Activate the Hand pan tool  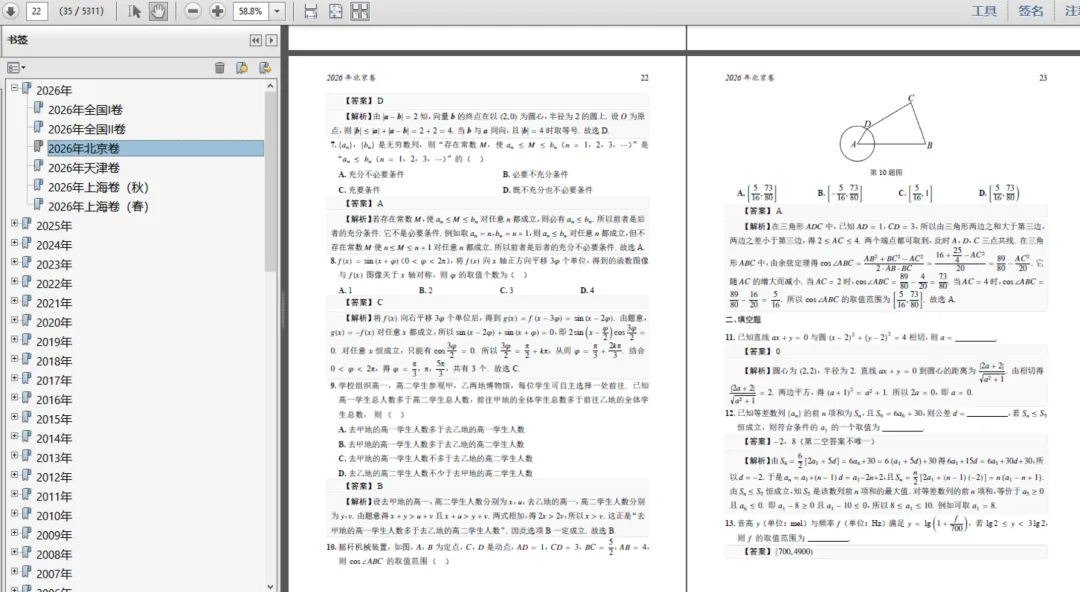tap(158, 11)
